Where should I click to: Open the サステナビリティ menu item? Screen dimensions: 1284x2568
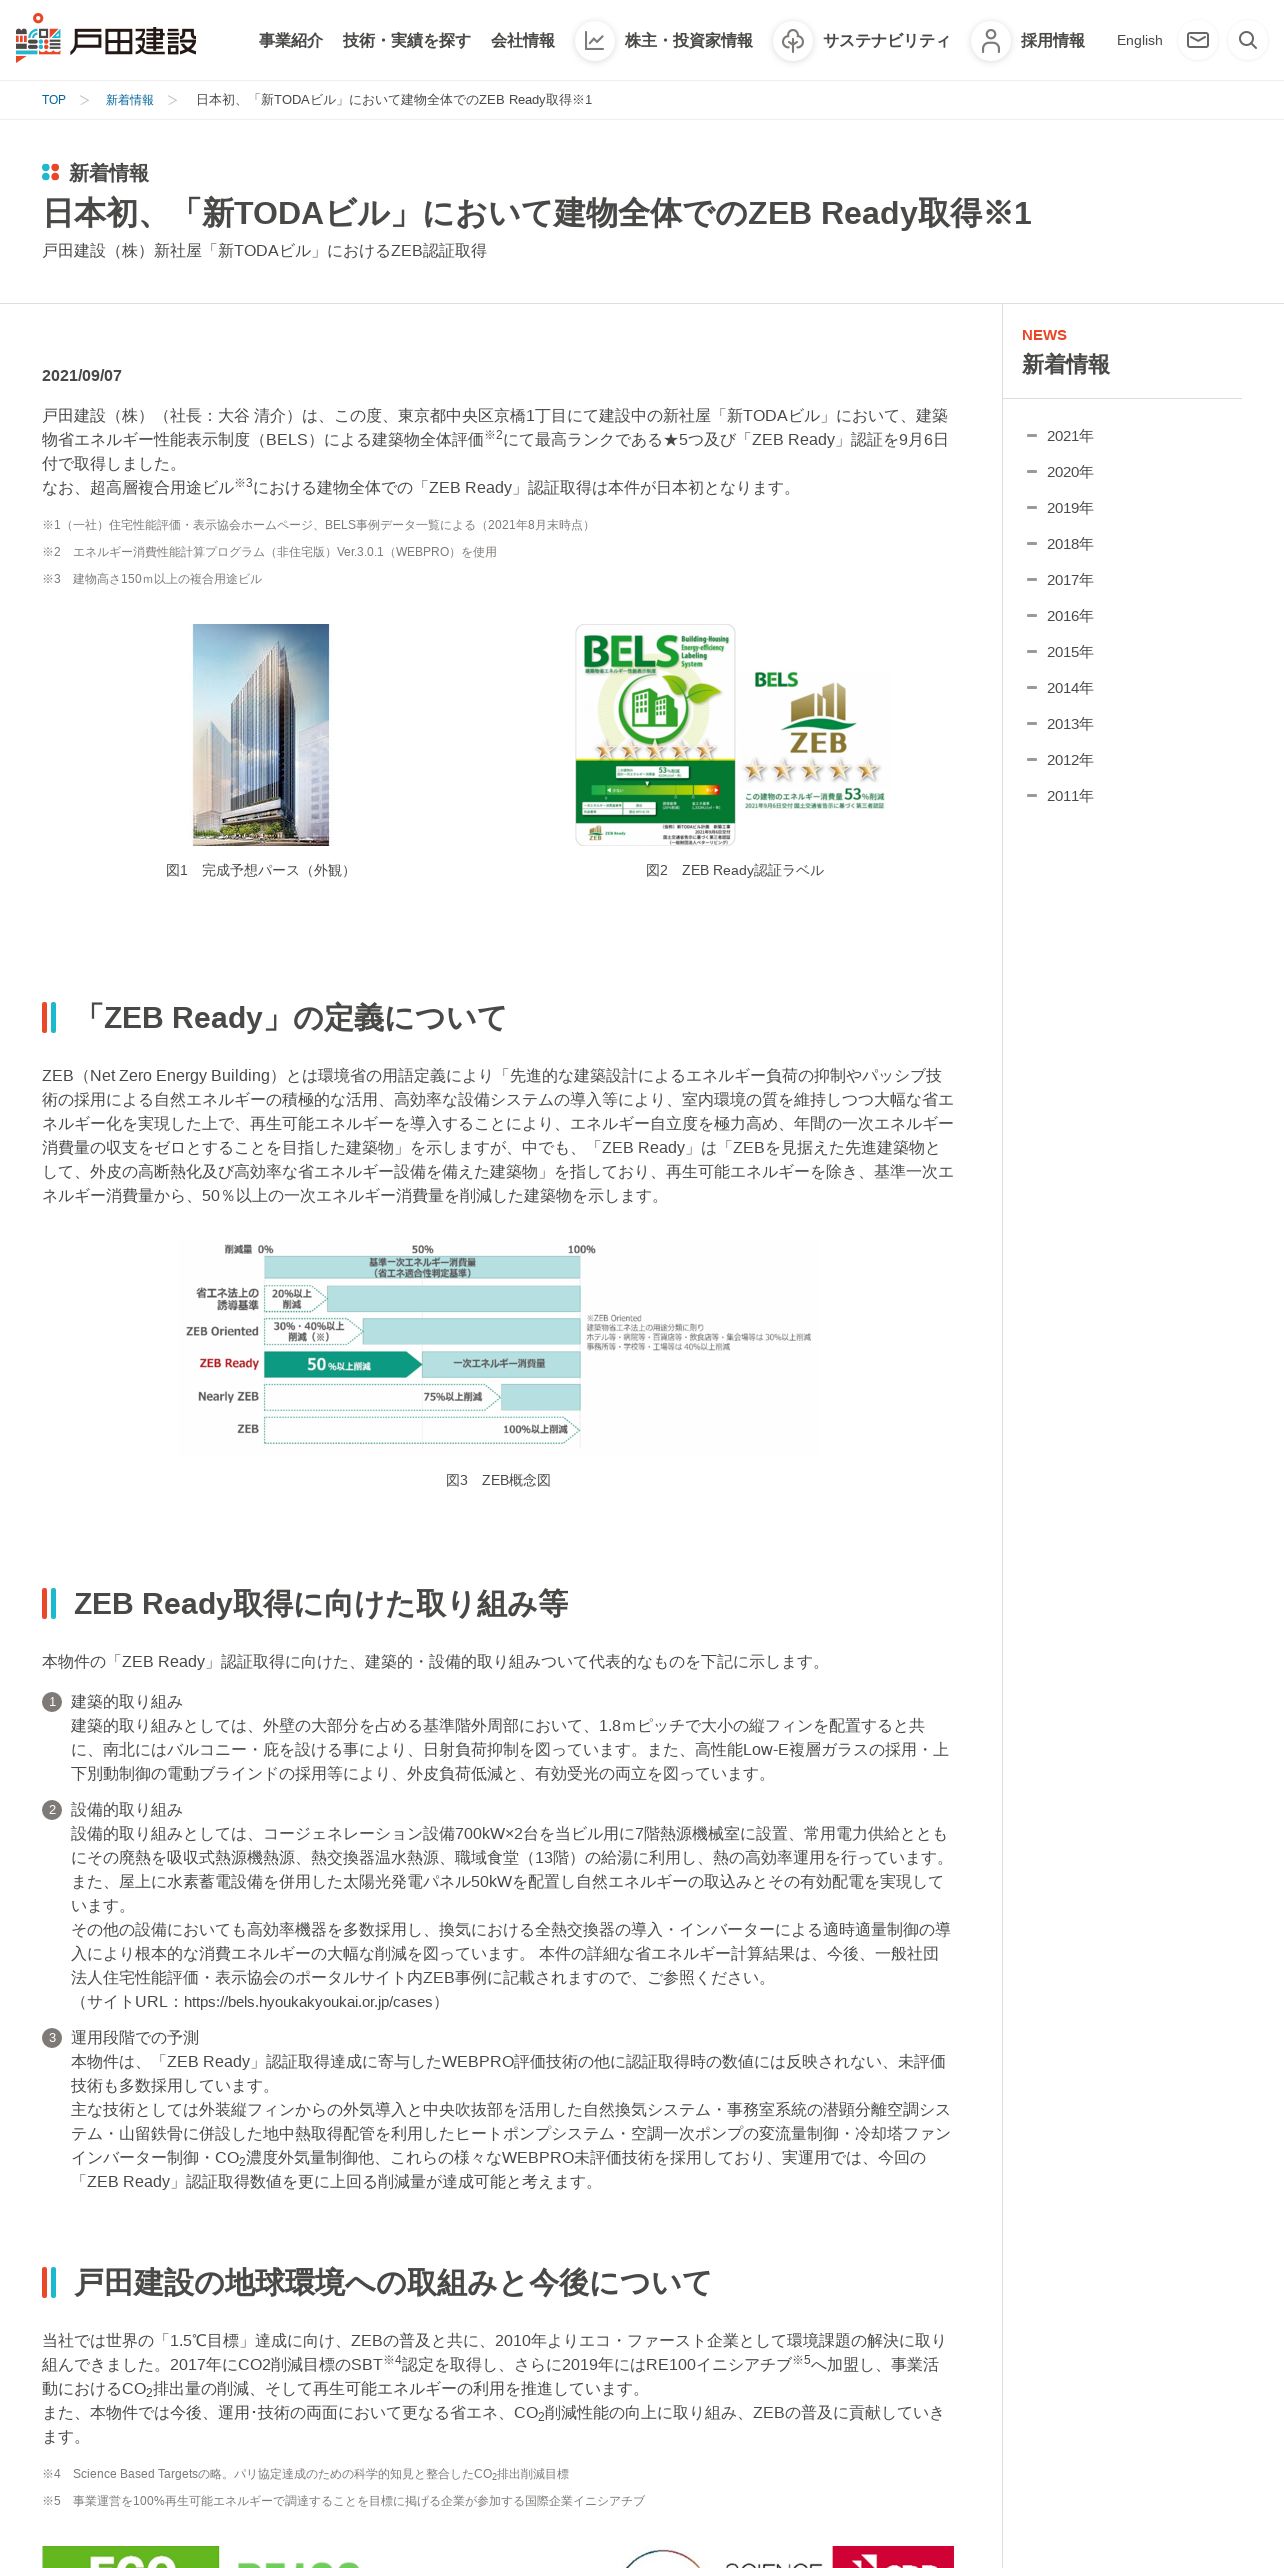coord(886,40)
